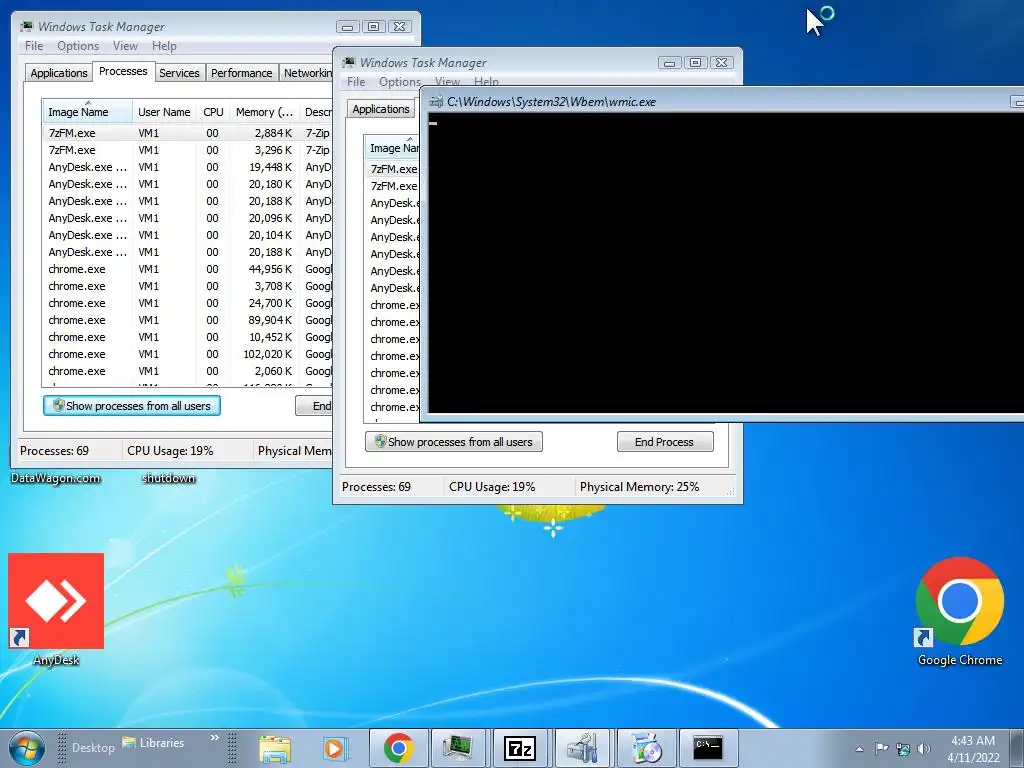
Task: Click CPU Usage: 19% in front status bar
Action: tap(492, 487)
